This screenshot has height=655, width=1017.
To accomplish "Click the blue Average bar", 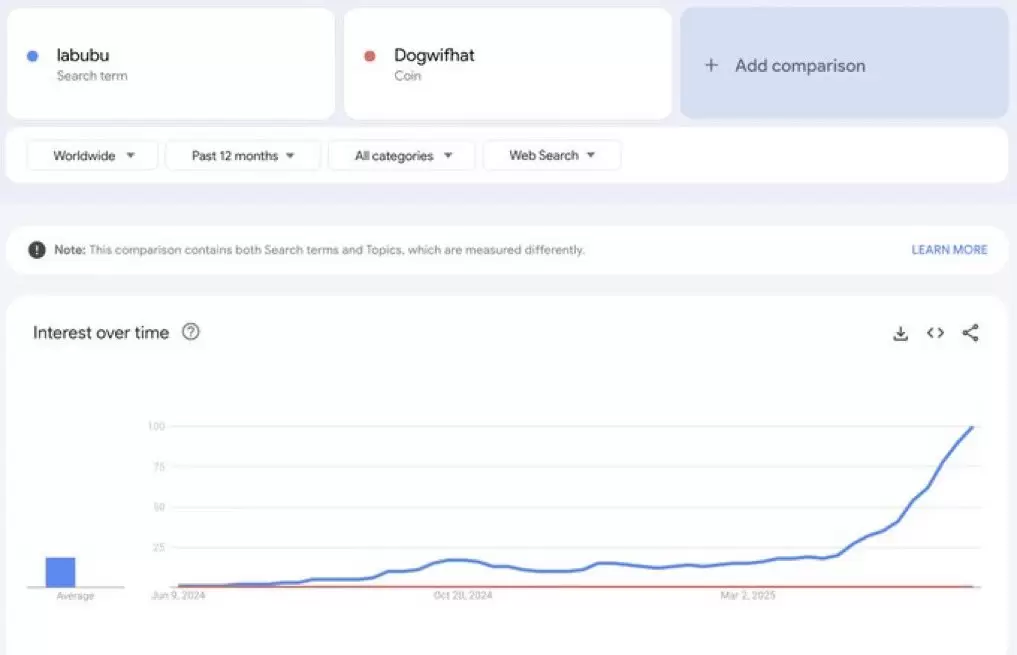I will pyautogui.click(x=61, y=572).
